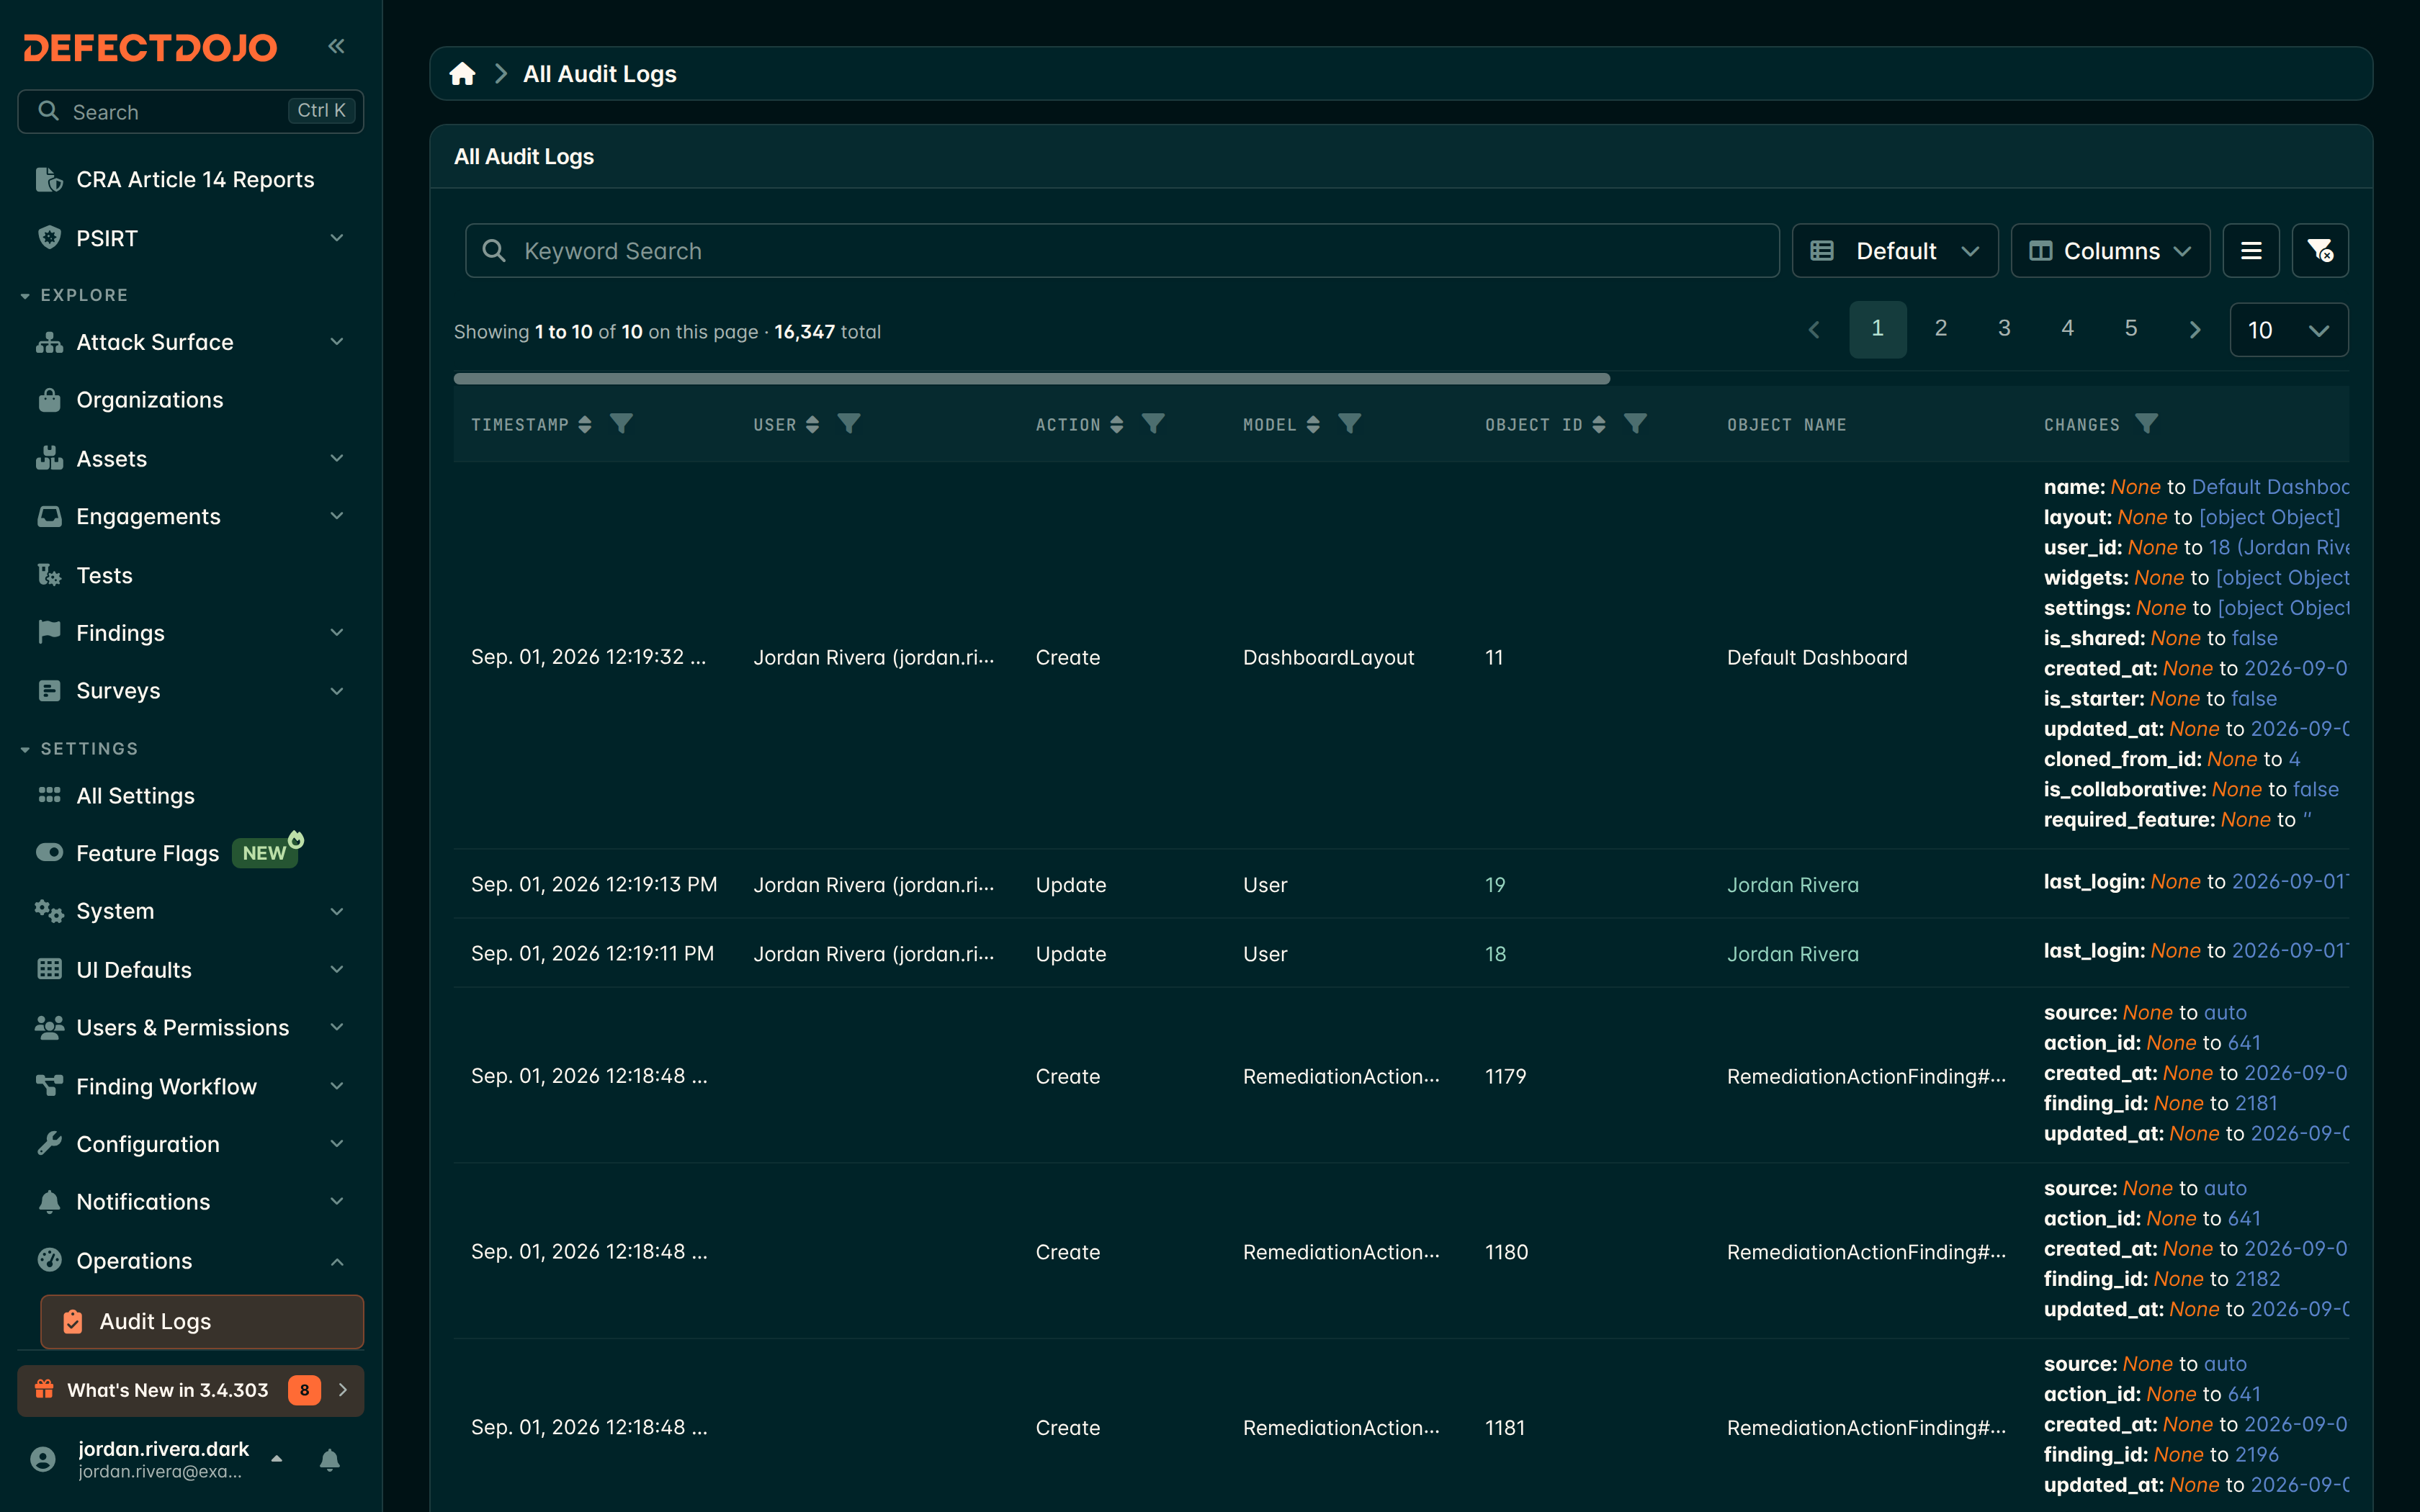Screen dimensions: 2420x1512
Task: Open the Default table view dropdown
Action: coord(1894,251)
